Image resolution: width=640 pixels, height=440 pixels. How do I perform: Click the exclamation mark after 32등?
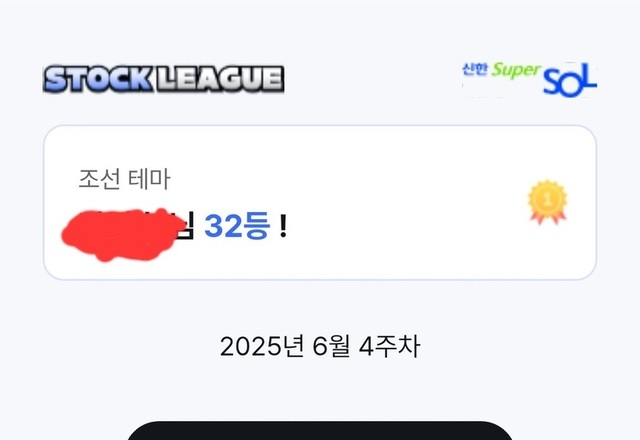click(x=283, y=226)
